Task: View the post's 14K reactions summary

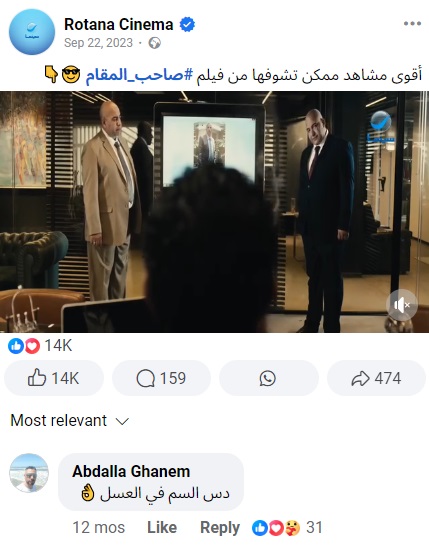Action: pos(40,345)
